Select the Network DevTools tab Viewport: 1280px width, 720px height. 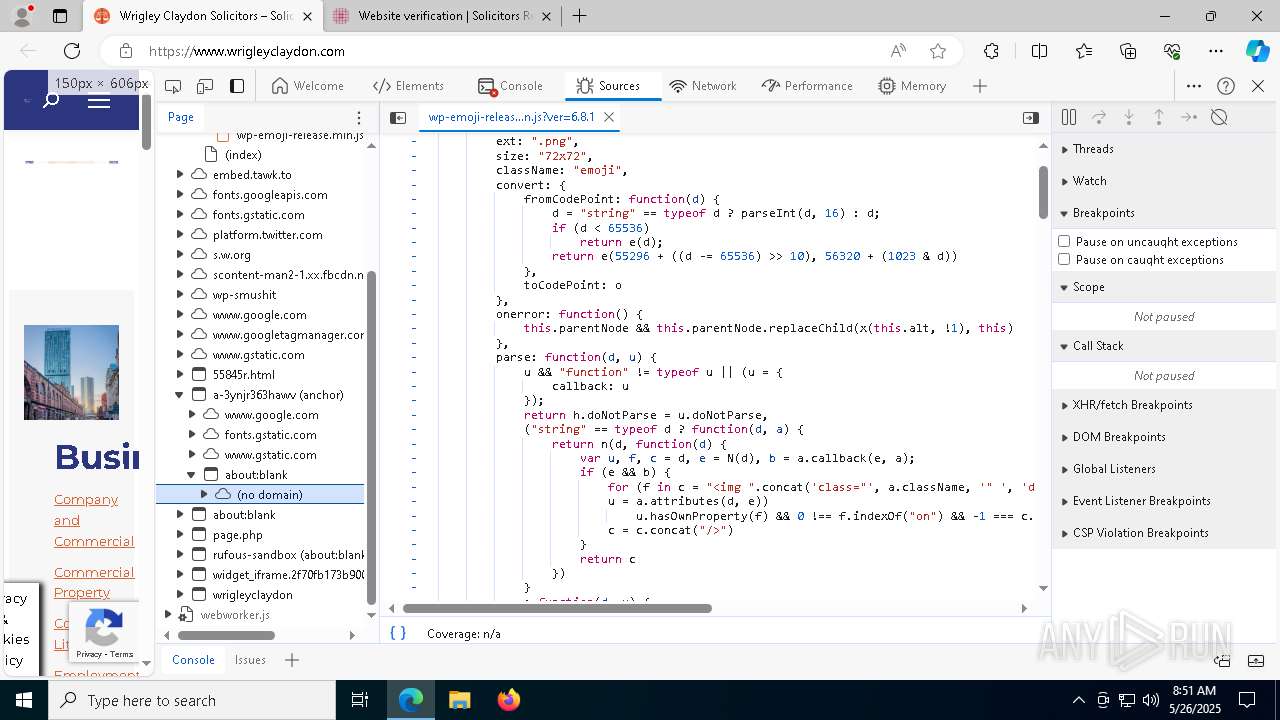(703, 86)
